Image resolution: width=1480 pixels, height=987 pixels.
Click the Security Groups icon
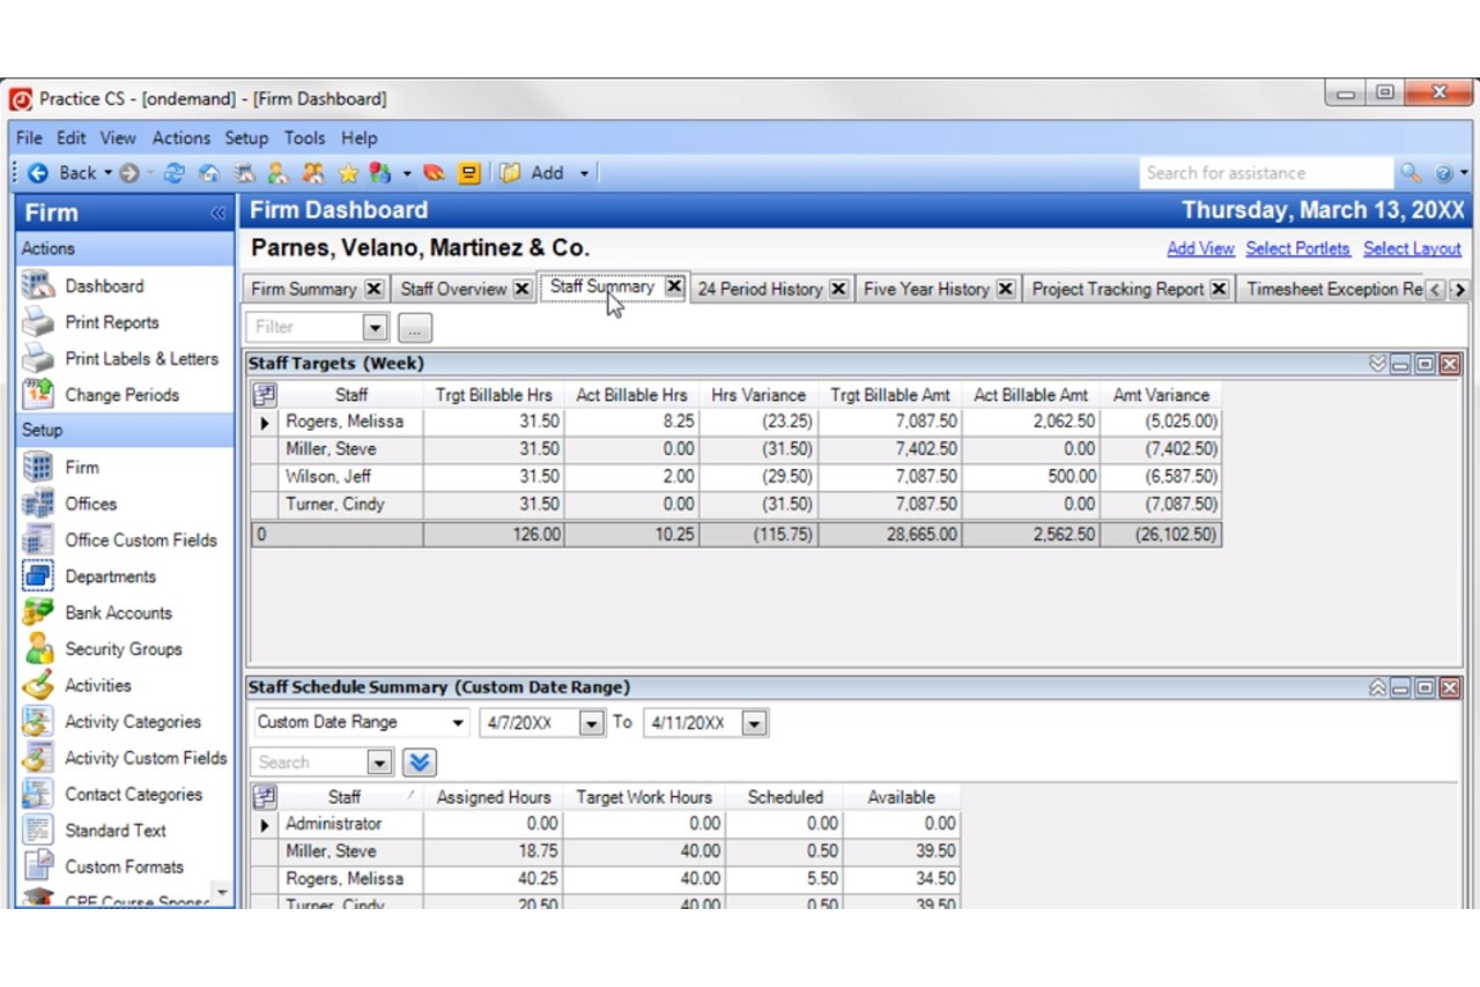coord(37,649)
